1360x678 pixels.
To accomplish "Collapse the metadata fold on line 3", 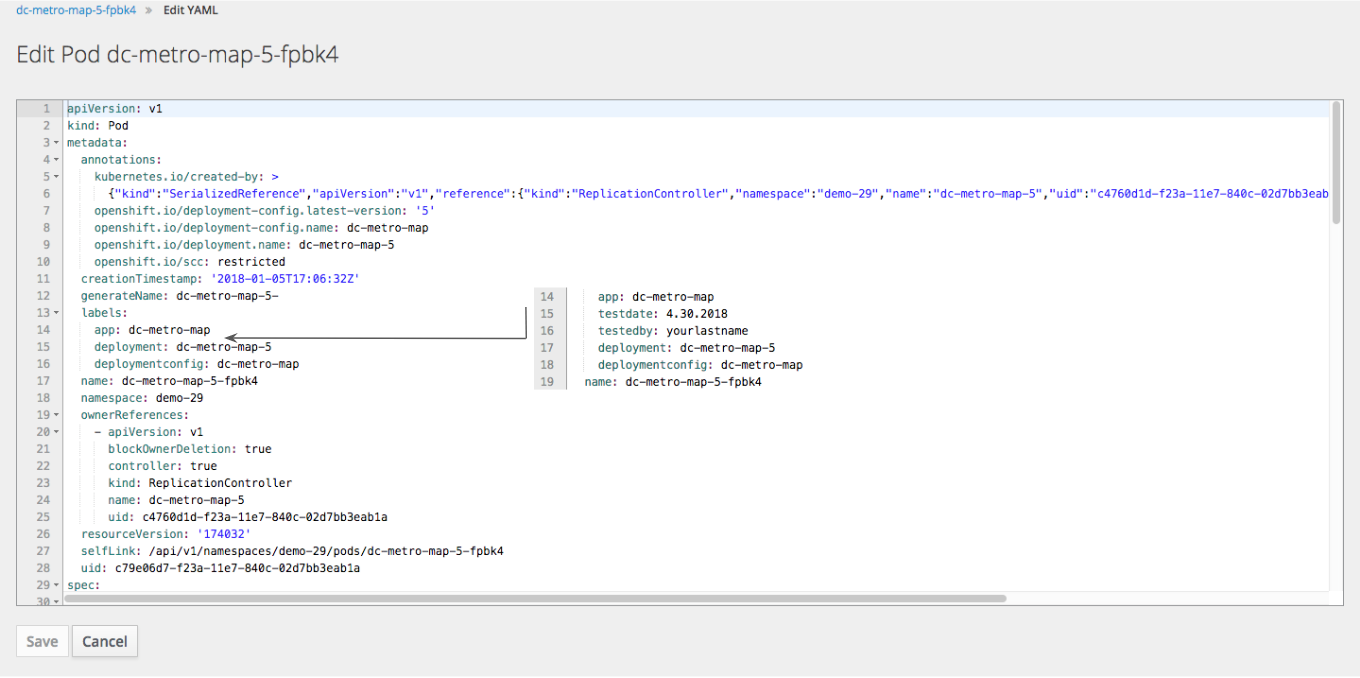I will point(56,143).
